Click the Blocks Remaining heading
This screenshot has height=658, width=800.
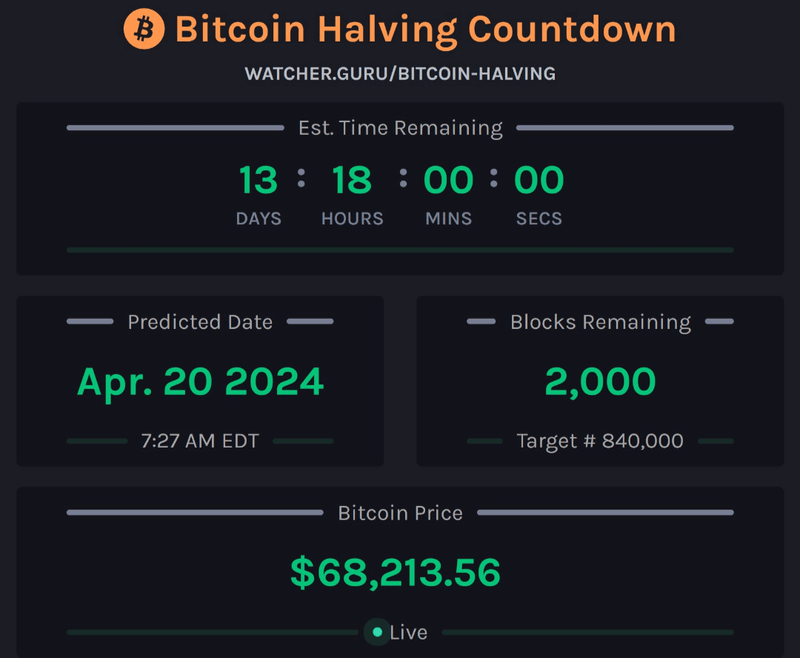click(x=600, y=322)
